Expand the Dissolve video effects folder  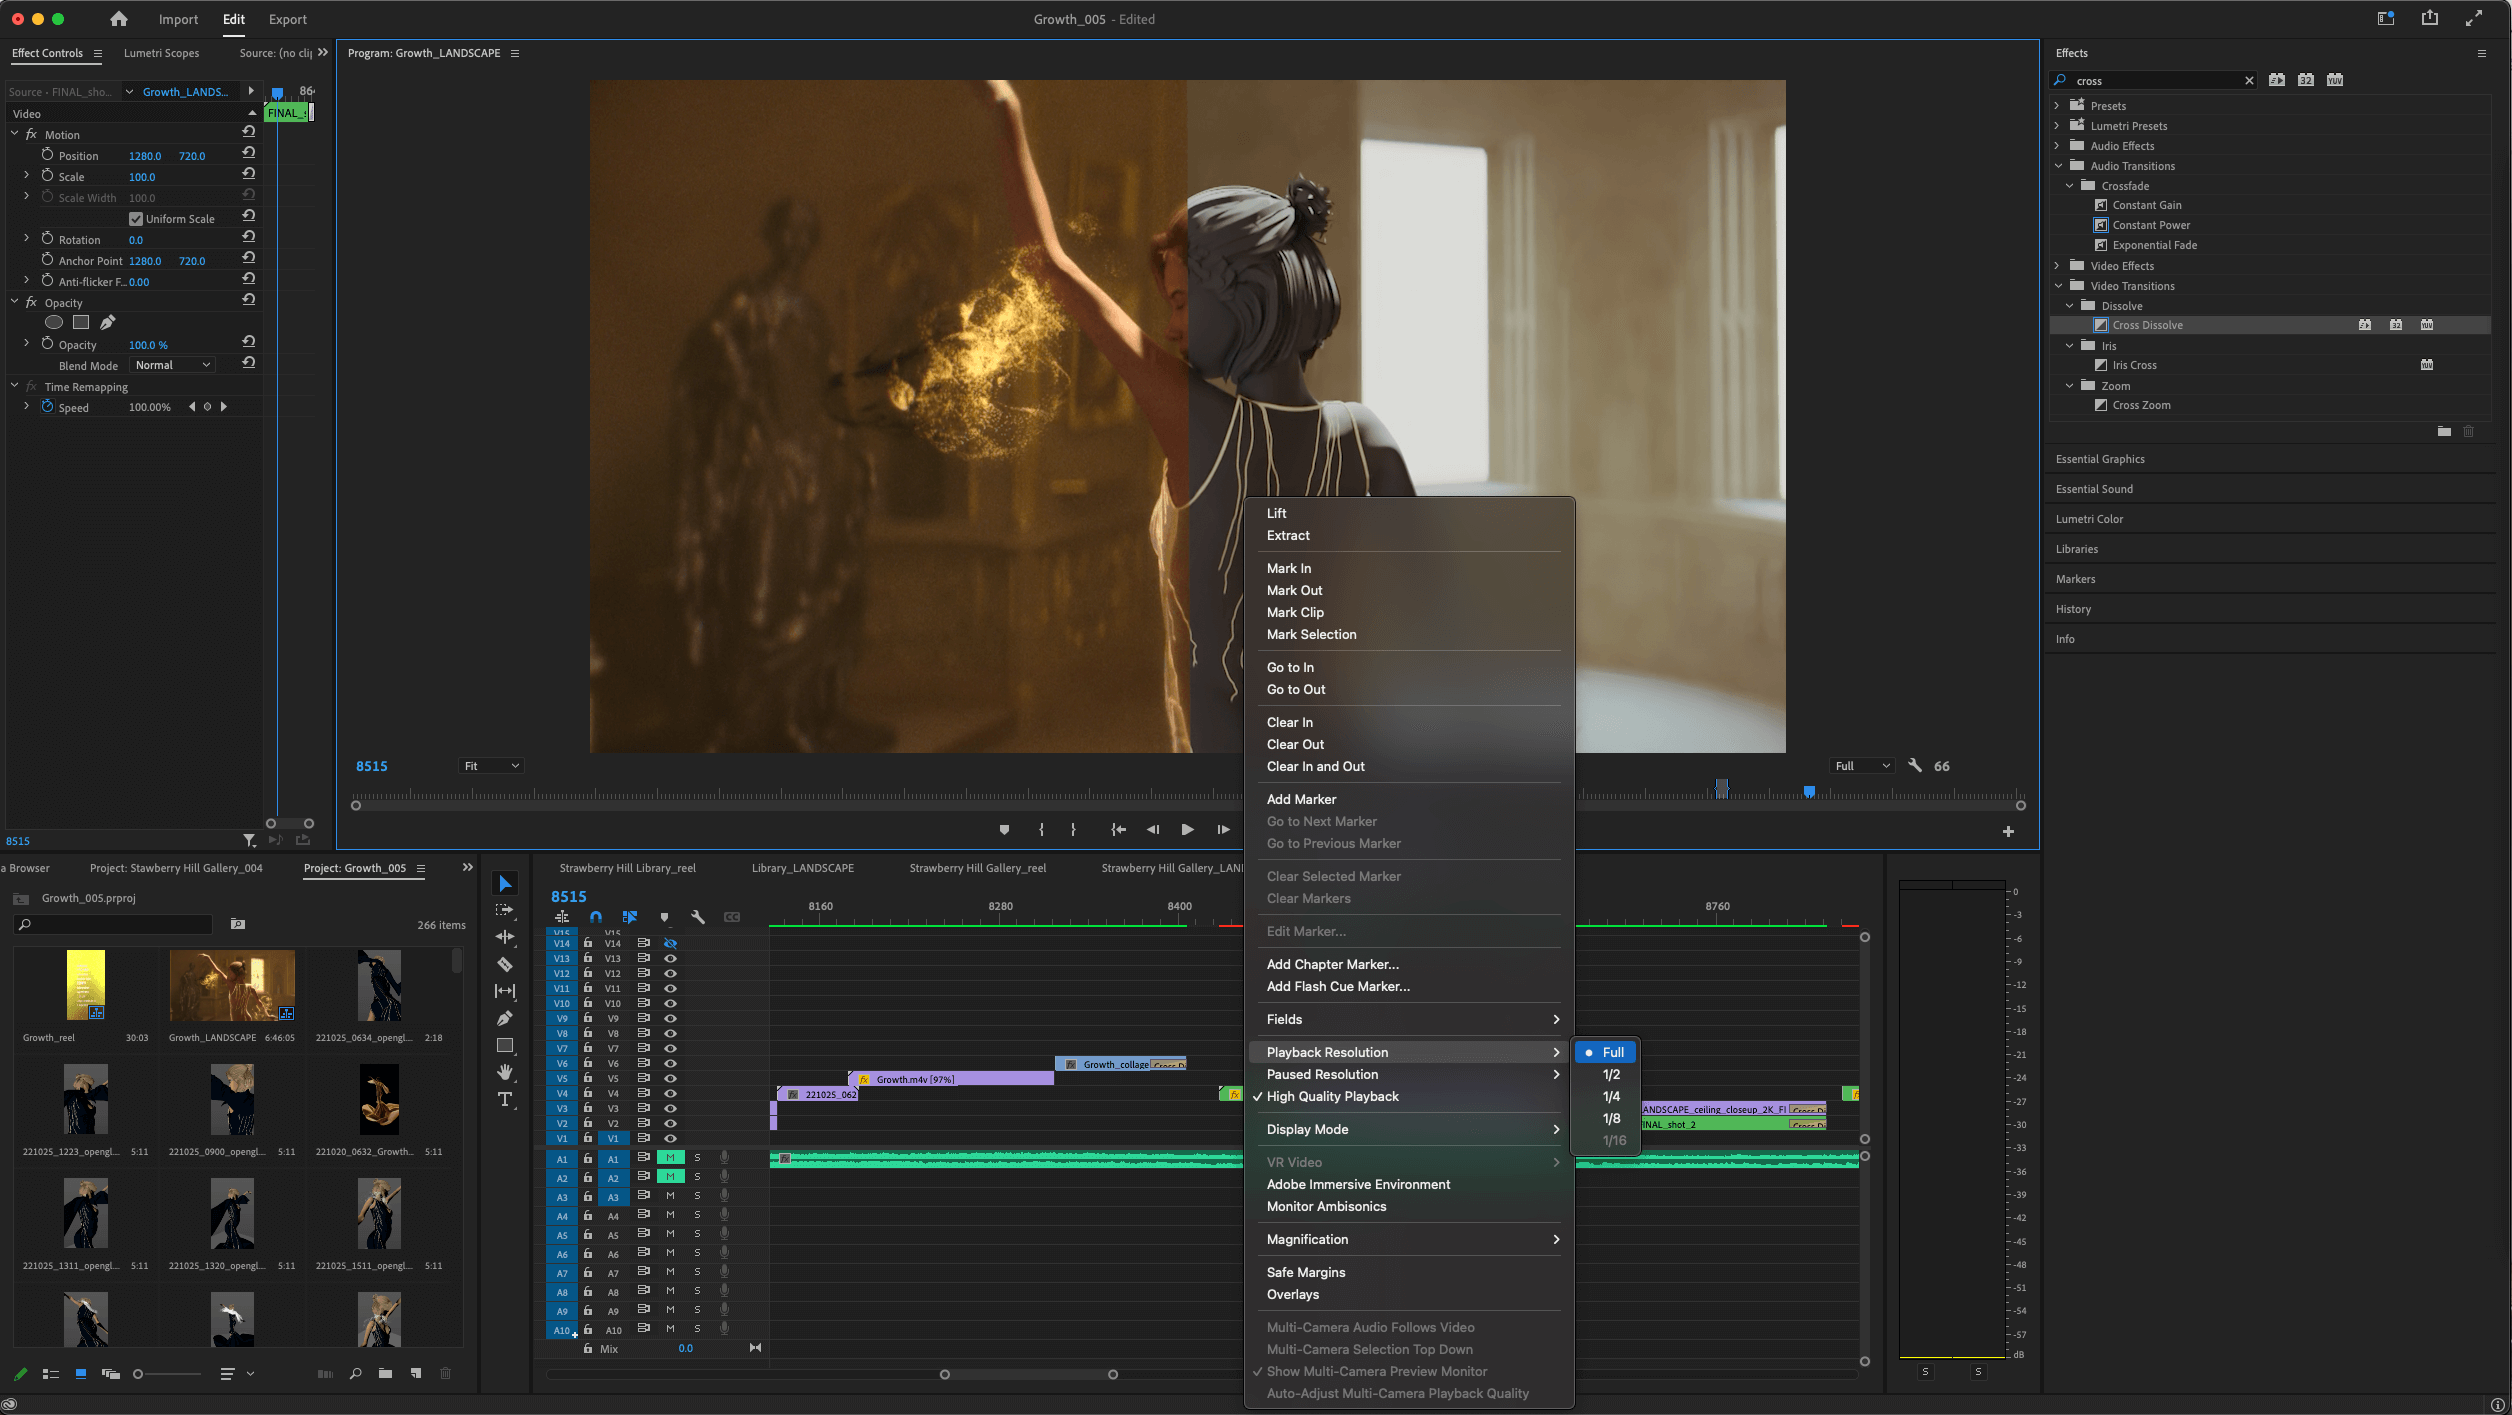click(x=2072, y=305)
